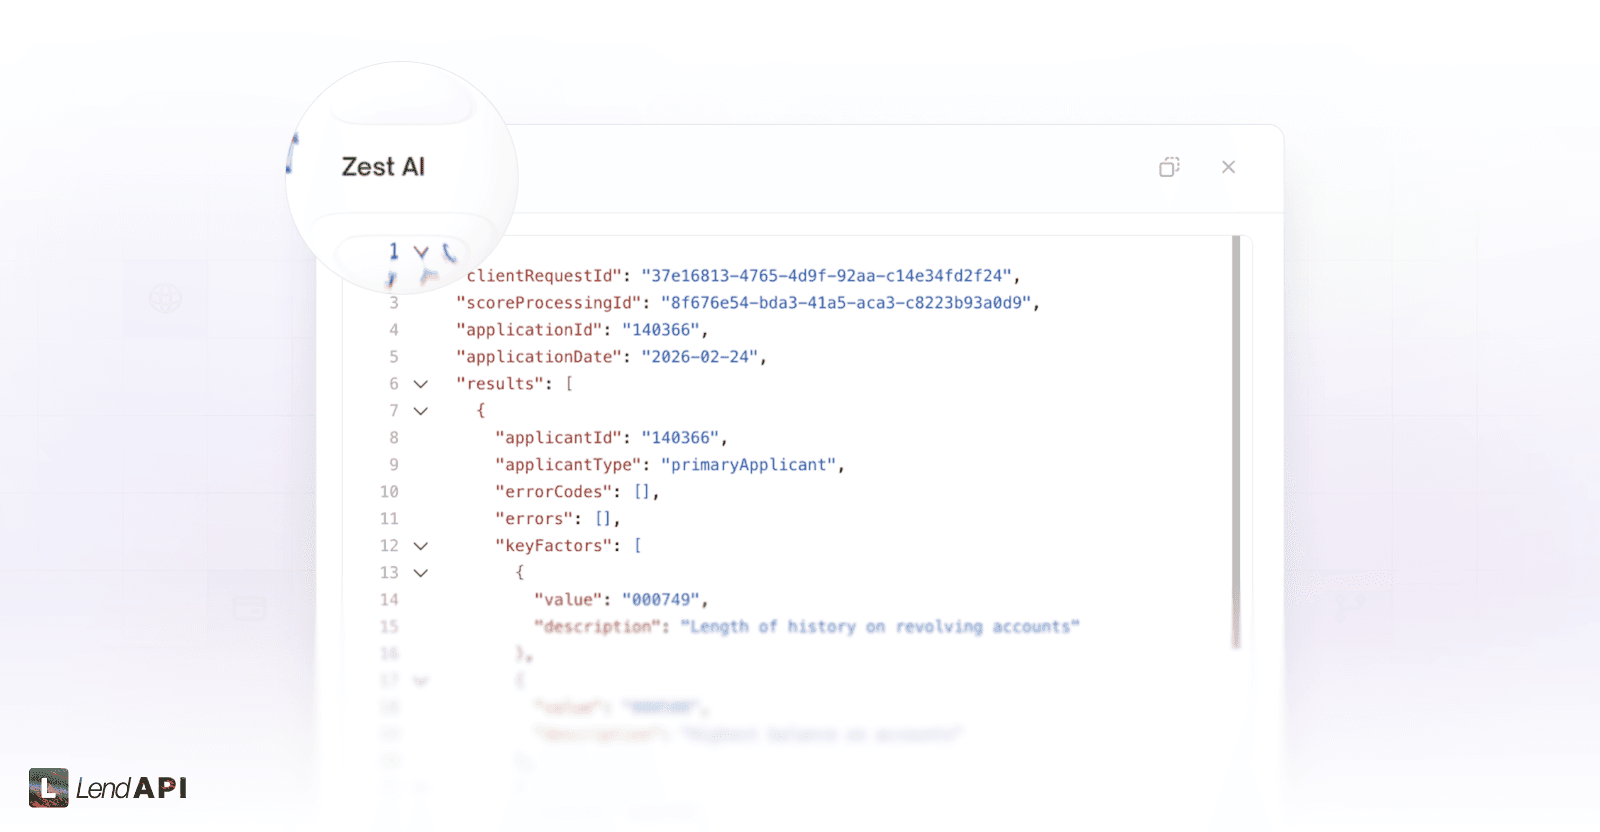Click the cursor icon inside the magnifier circle
This screenshot has height=832, width=1600.
tap(430, 275)
